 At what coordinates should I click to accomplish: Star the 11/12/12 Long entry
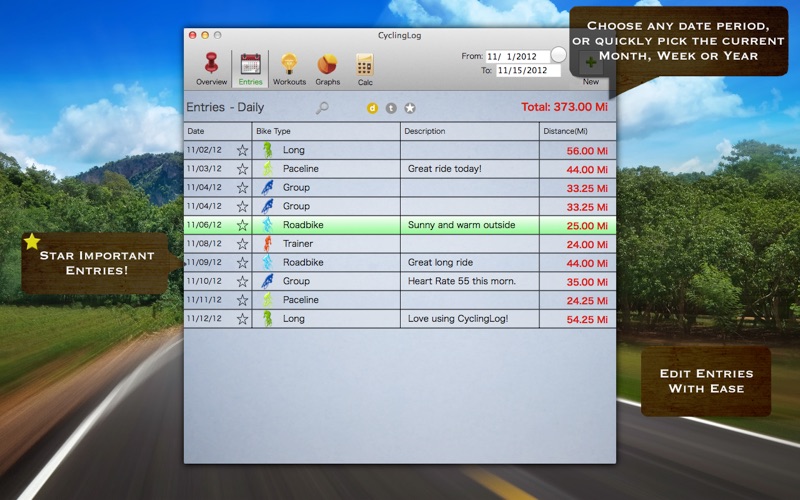(242, 319)
